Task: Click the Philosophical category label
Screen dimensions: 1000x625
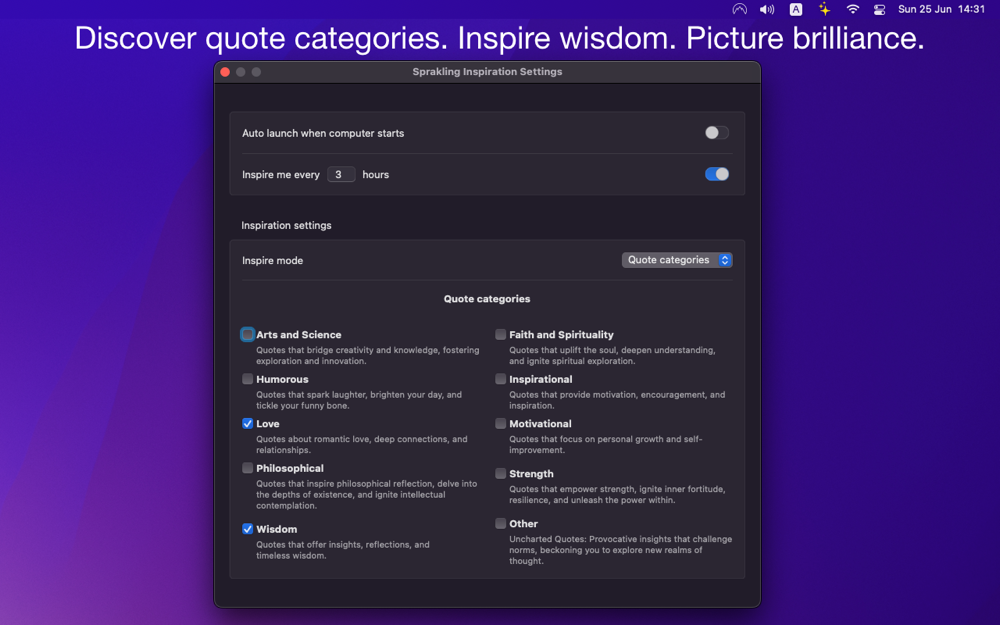Action: 290,468
